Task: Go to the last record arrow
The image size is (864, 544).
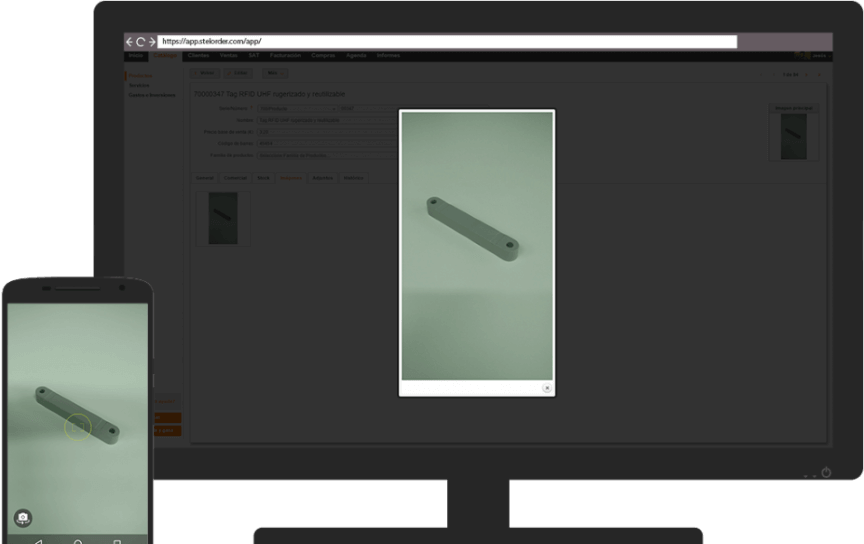Action: (819, 75)
